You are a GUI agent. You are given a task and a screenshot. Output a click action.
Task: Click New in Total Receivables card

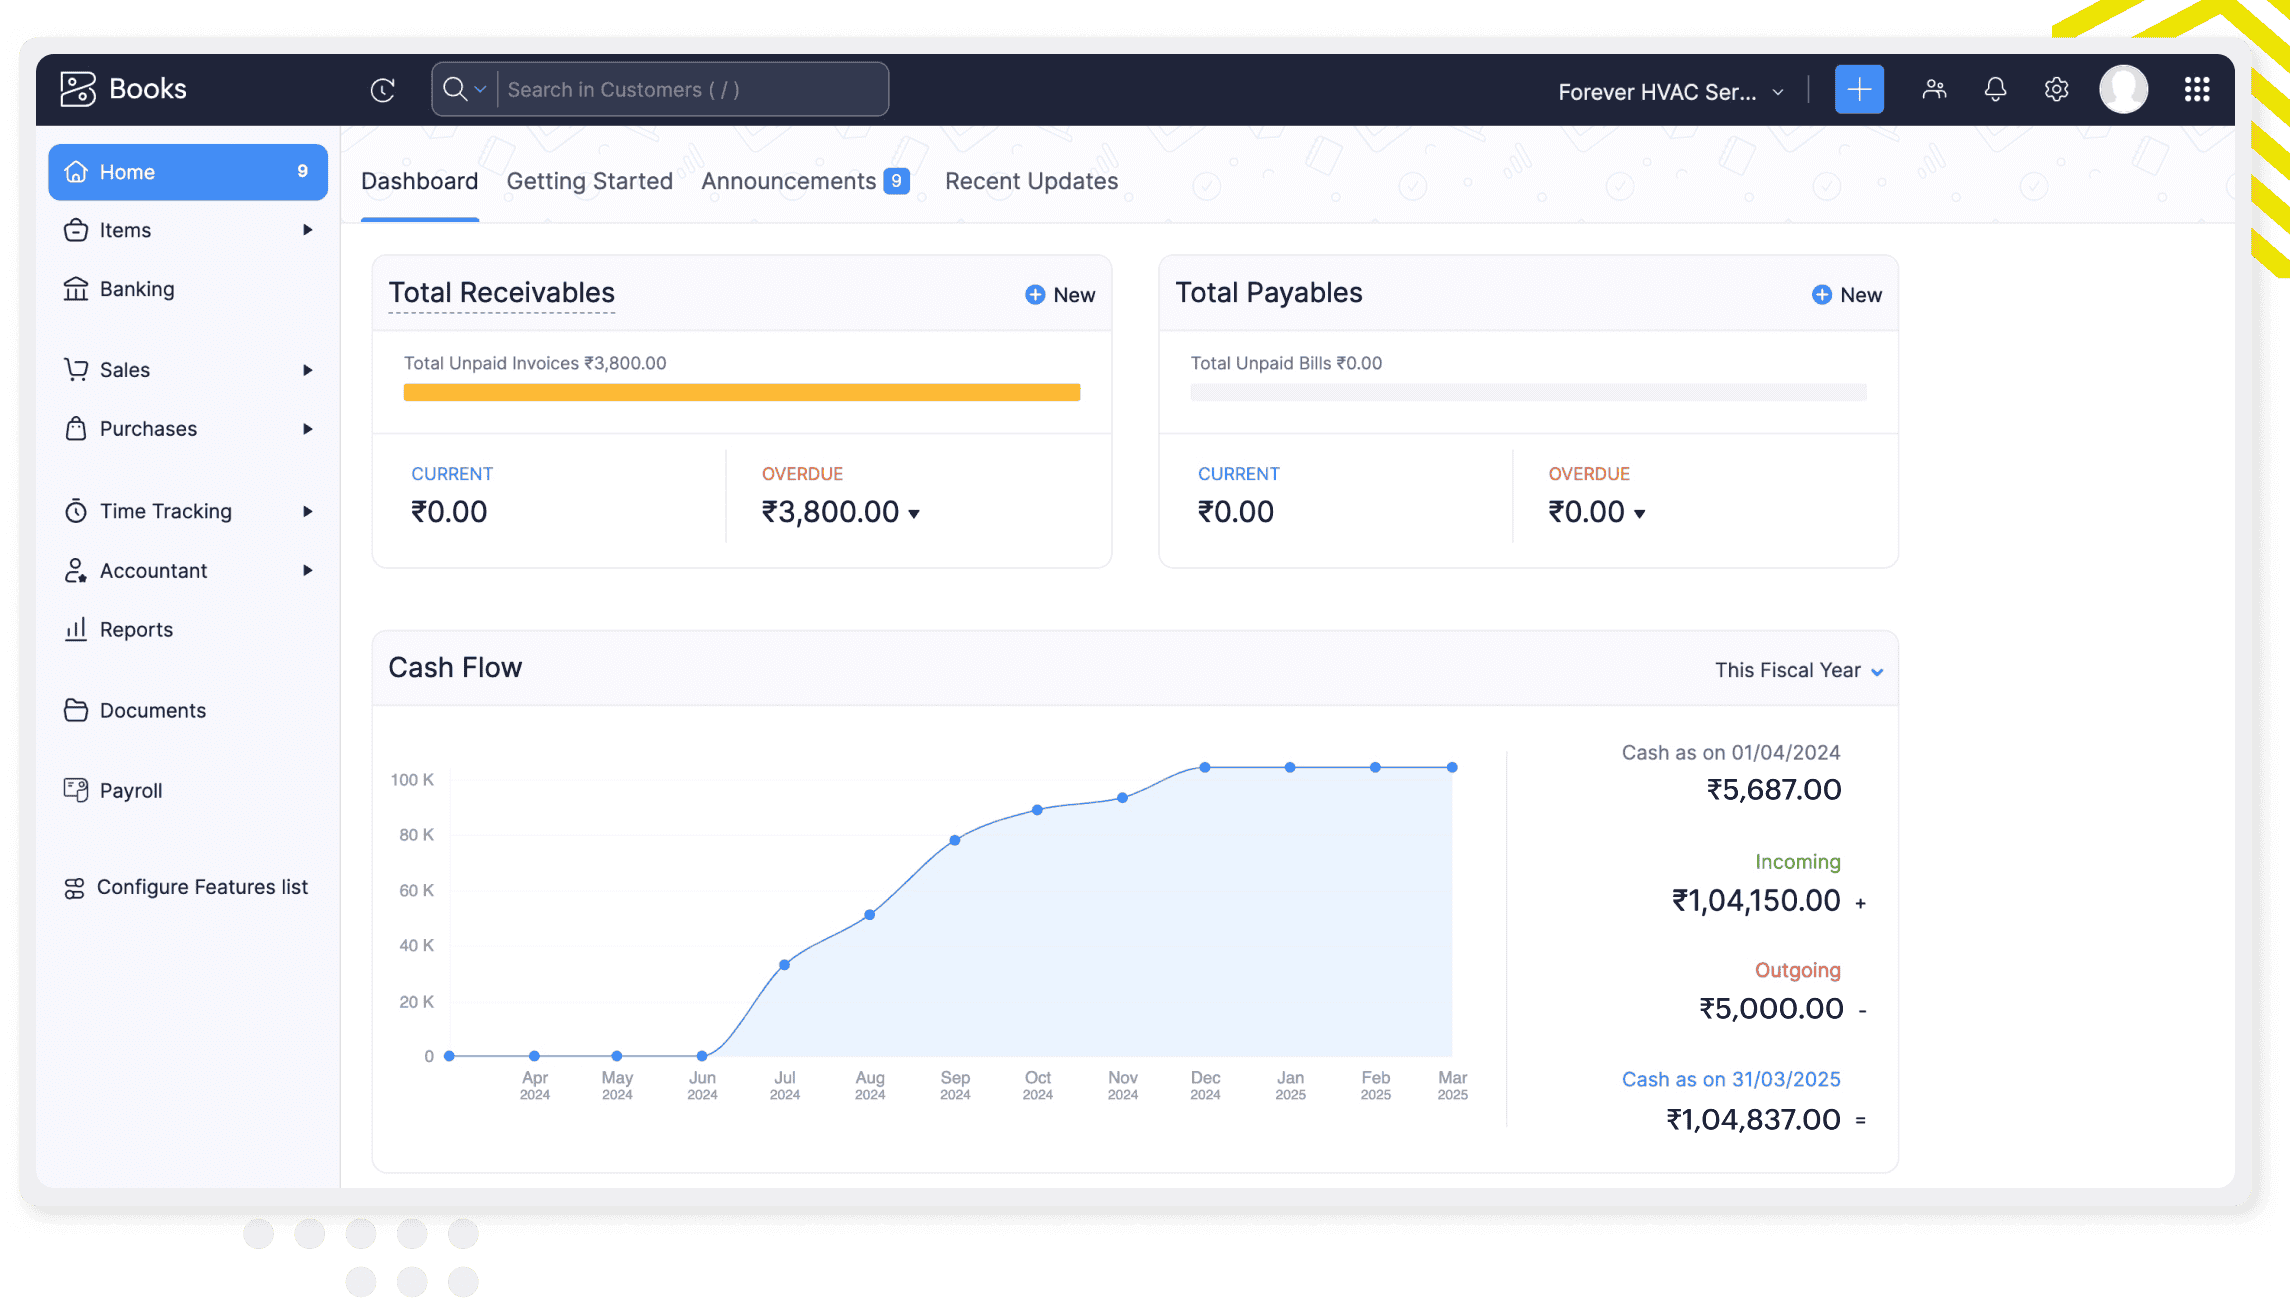click(1060, 295)
